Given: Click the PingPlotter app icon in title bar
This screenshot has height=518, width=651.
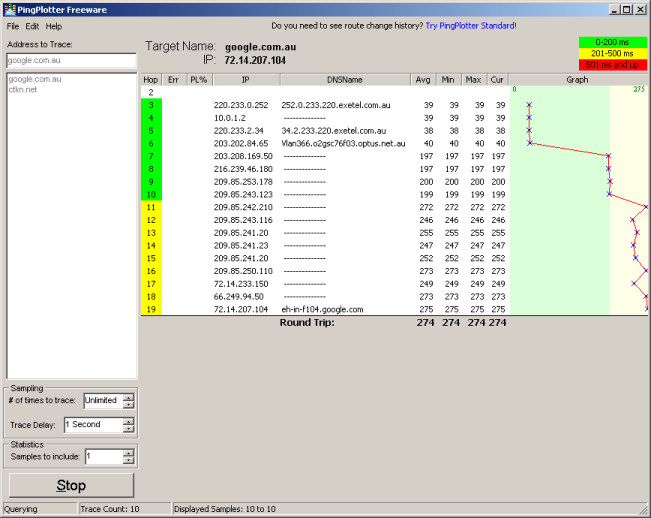Looking at the screenshot, I should click(10, 10).
